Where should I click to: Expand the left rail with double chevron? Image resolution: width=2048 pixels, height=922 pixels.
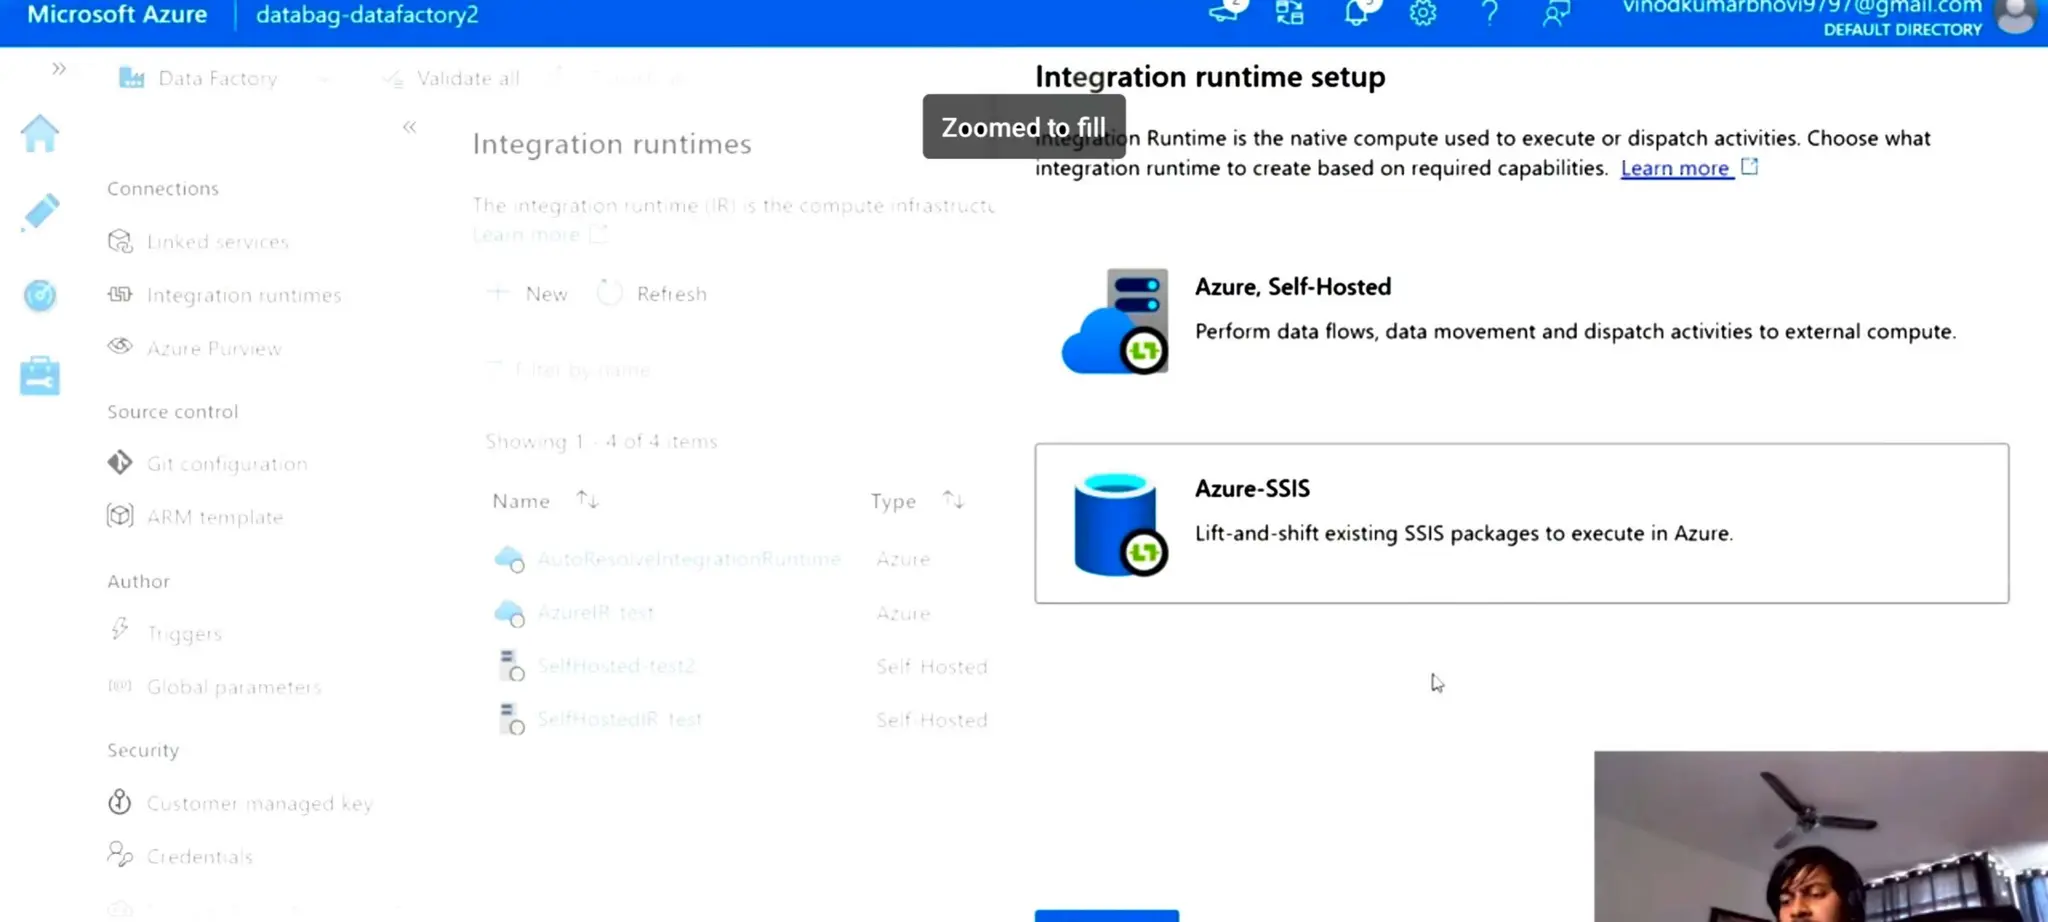coord(59,68)
